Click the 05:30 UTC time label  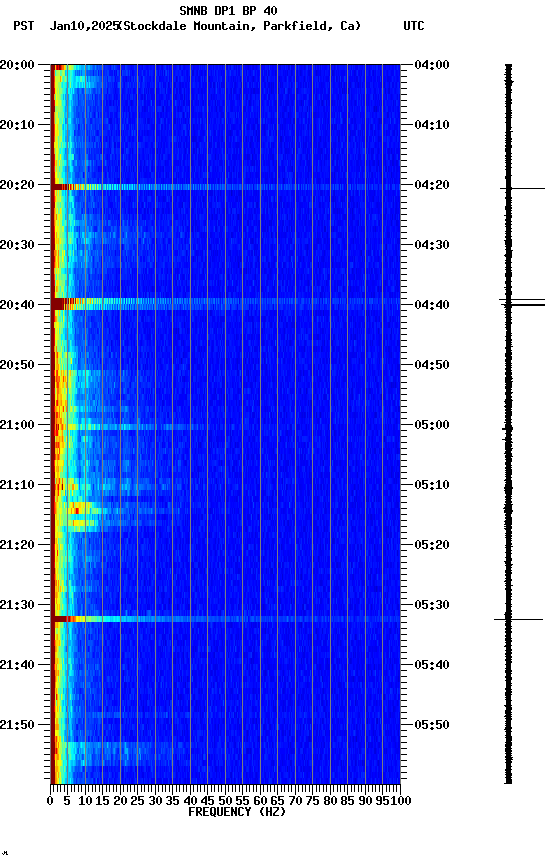[432, 605]
